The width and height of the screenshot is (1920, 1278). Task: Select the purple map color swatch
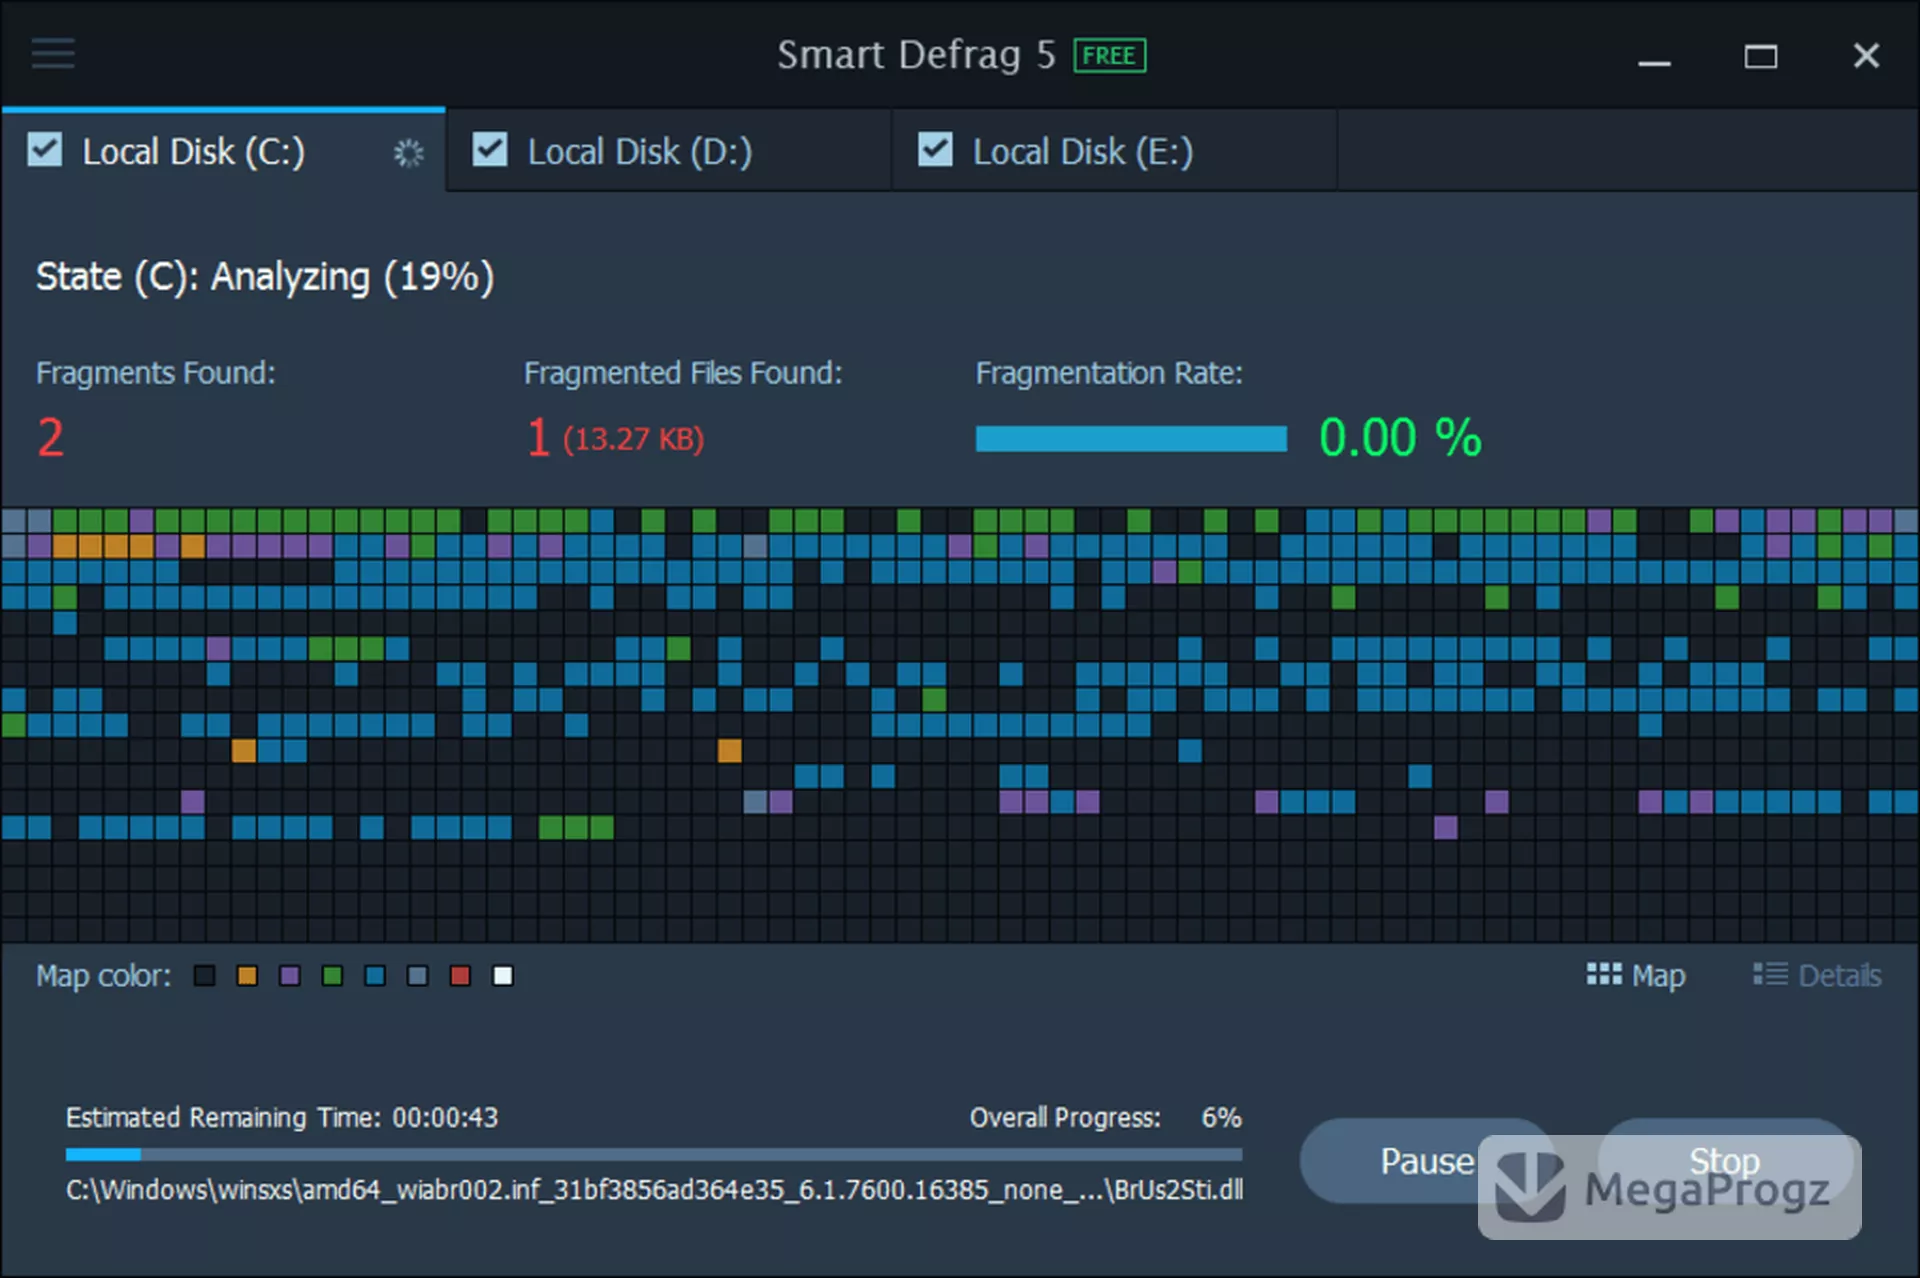(x=290, y=976)
